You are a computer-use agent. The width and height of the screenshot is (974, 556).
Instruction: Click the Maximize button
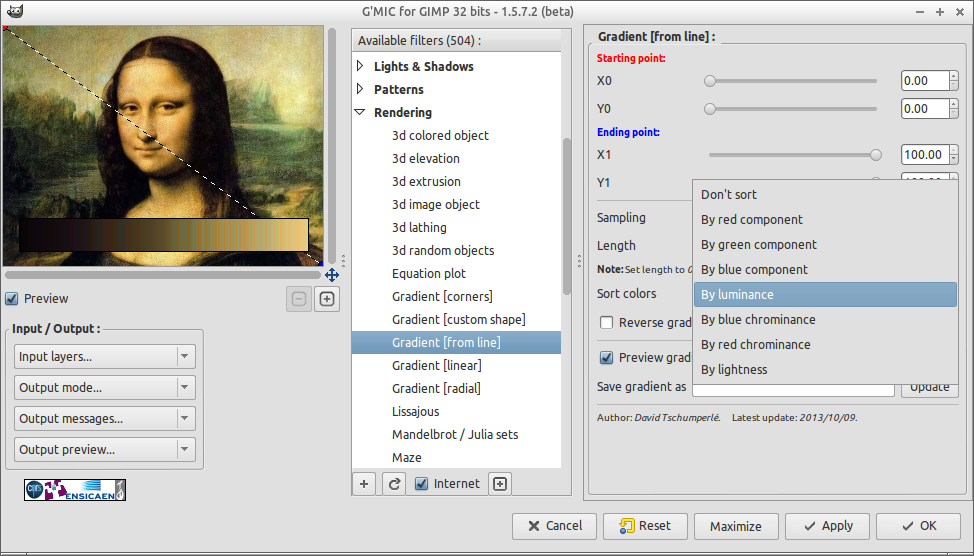pos(736,526)
